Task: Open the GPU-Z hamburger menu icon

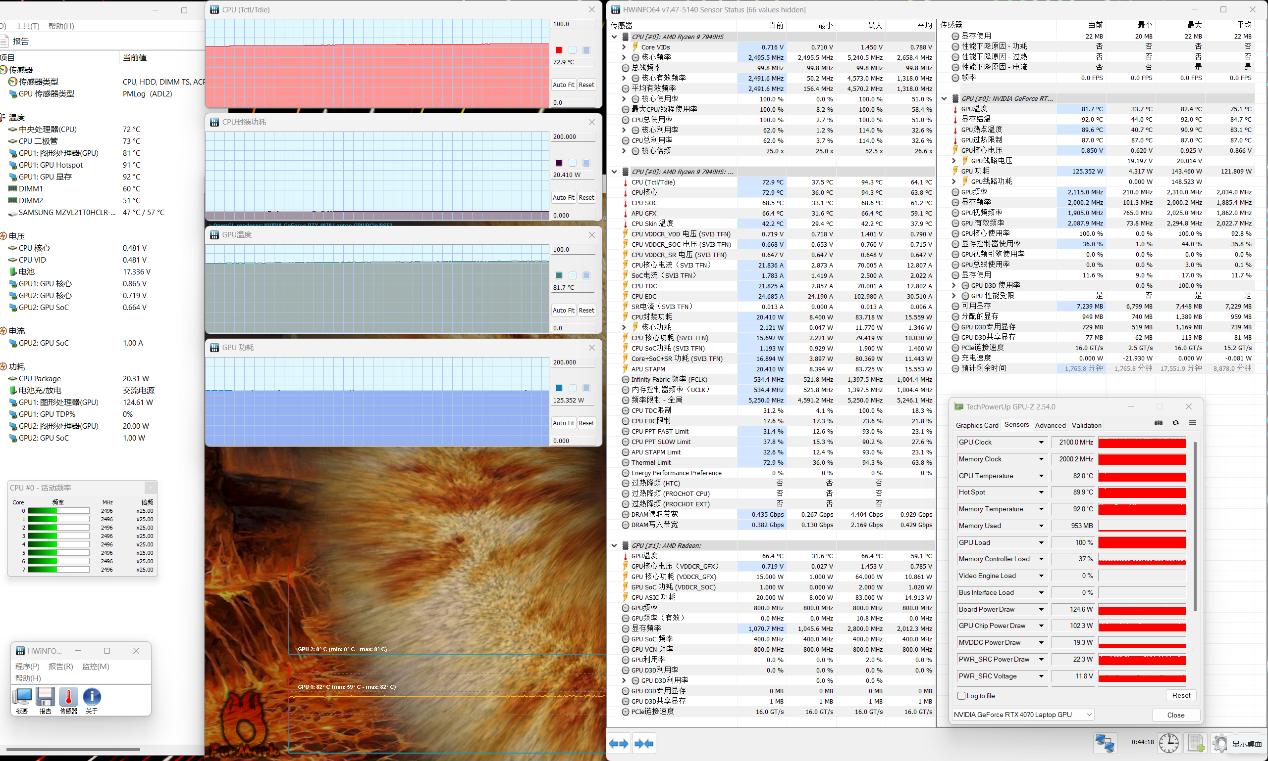Action: click(x=1192, y=424)
